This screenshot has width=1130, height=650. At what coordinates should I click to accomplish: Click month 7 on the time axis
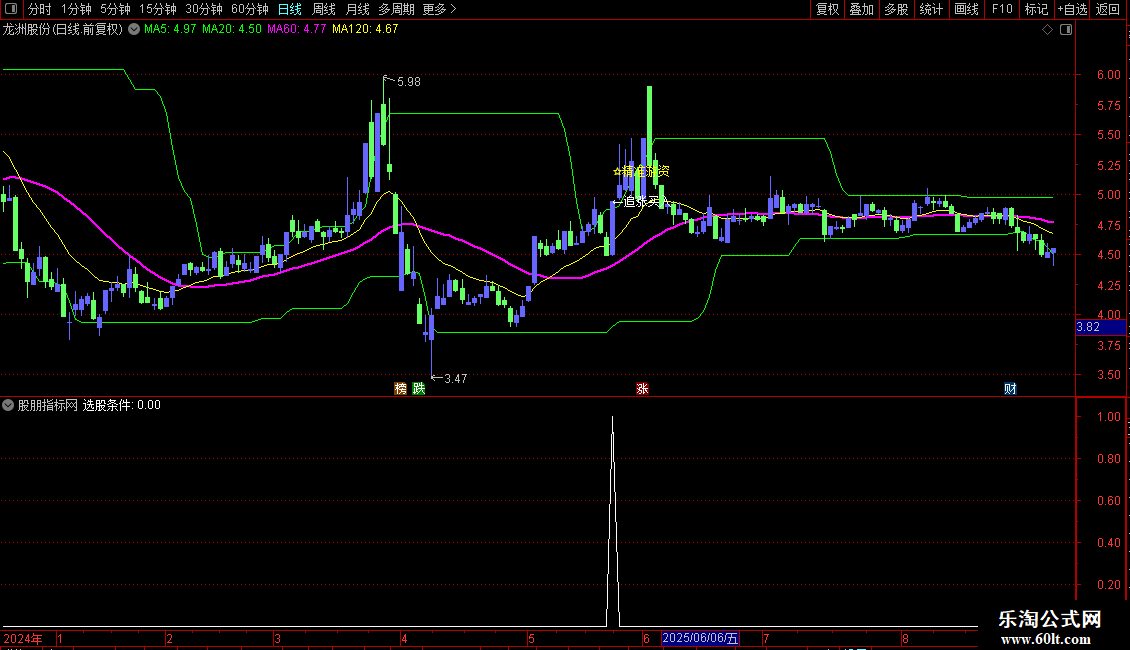click(x=765, y=638)
